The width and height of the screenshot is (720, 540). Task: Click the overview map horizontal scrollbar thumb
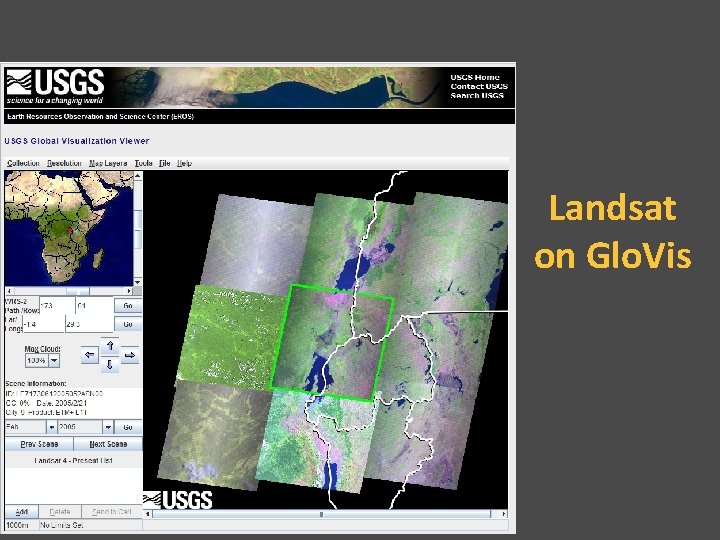[78, 291]
